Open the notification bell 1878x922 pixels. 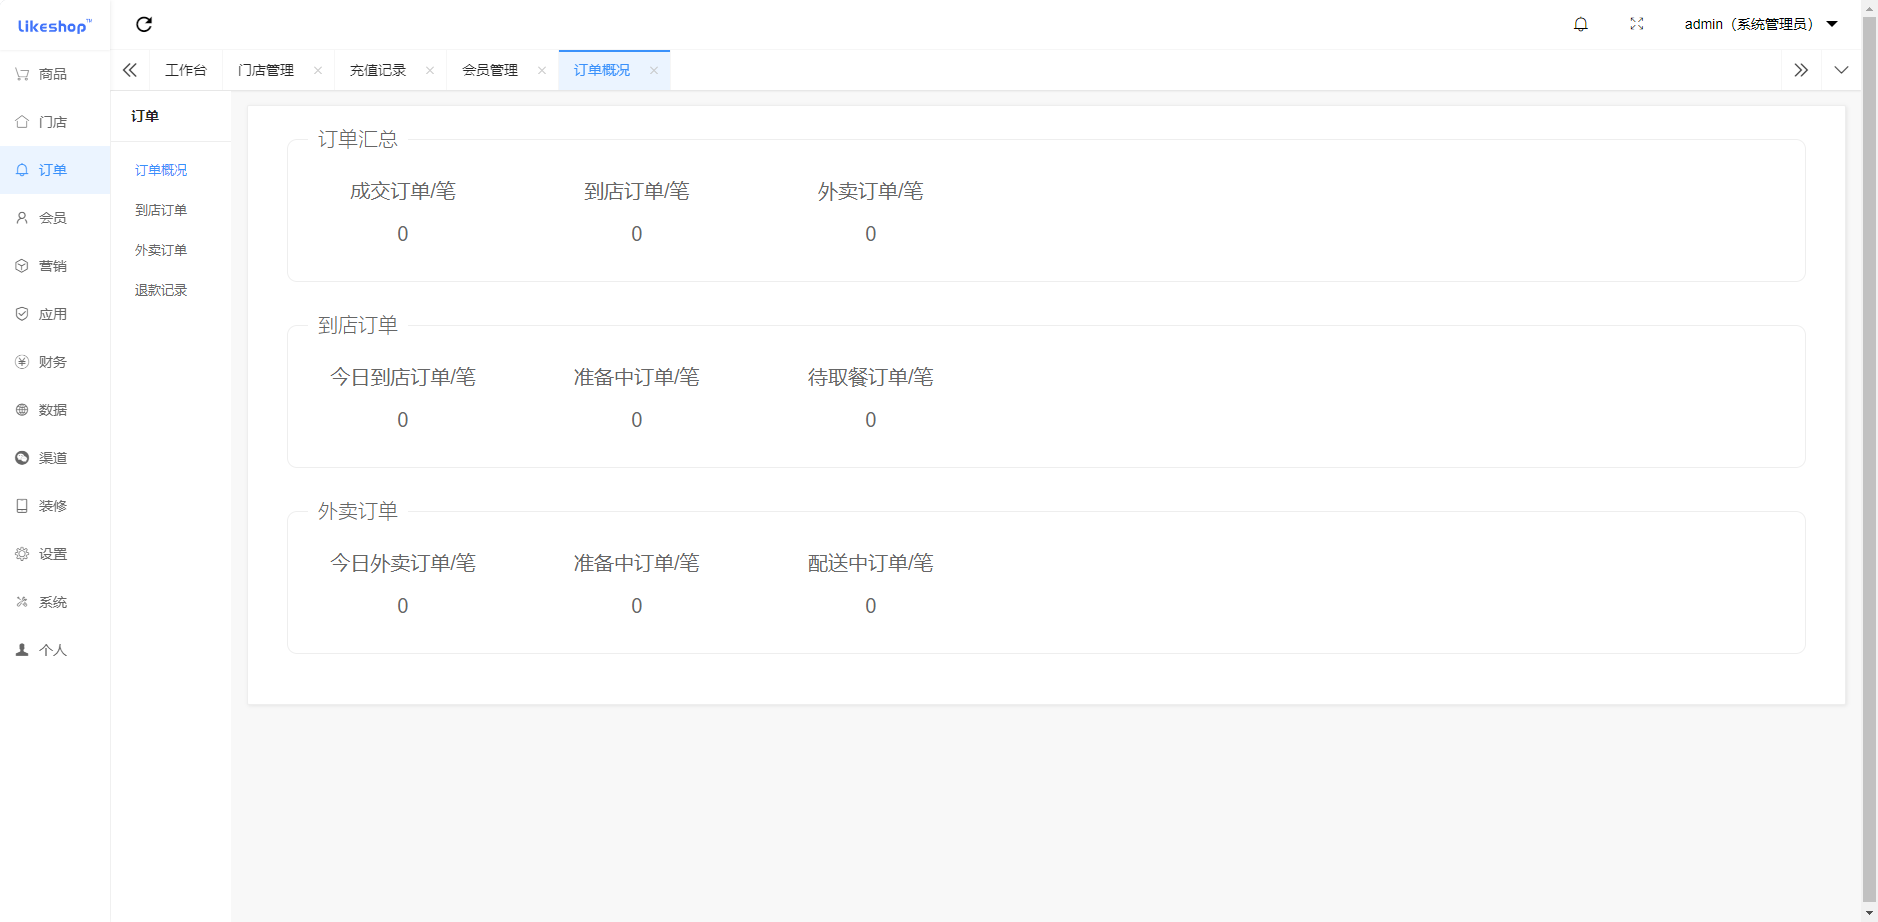pos(1581,24)
